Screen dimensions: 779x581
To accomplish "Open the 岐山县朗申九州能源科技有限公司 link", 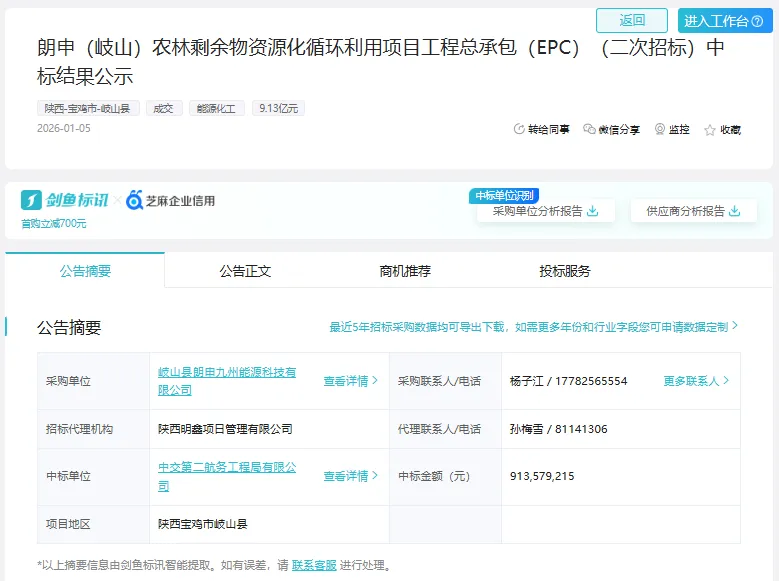I will coord(227,380).
